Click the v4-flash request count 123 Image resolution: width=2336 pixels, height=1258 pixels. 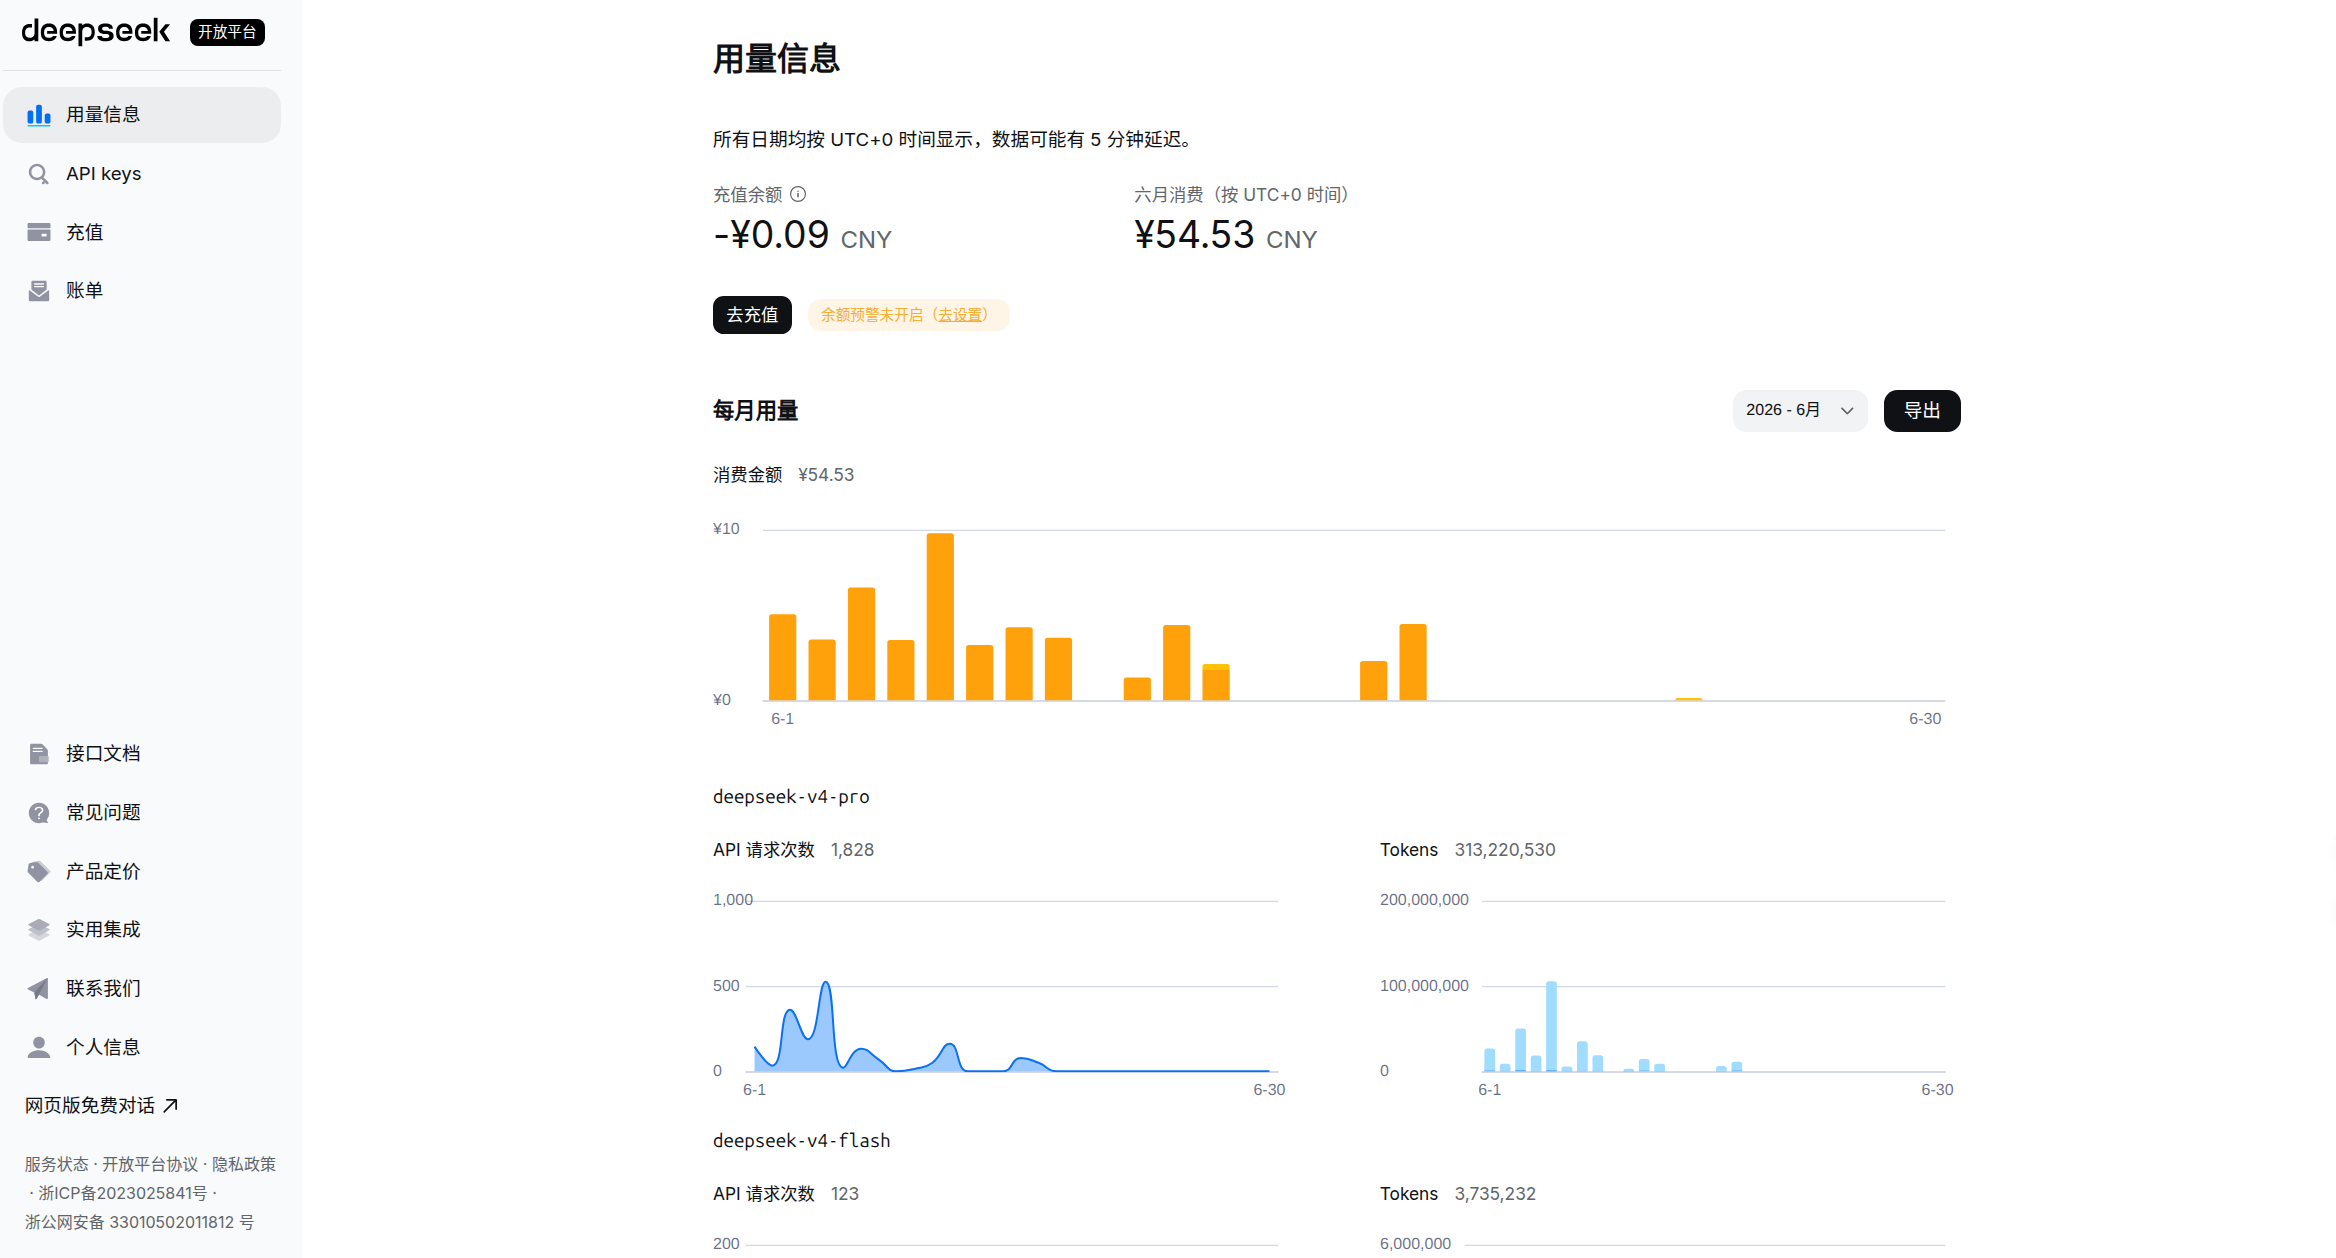pos(845,1194)
